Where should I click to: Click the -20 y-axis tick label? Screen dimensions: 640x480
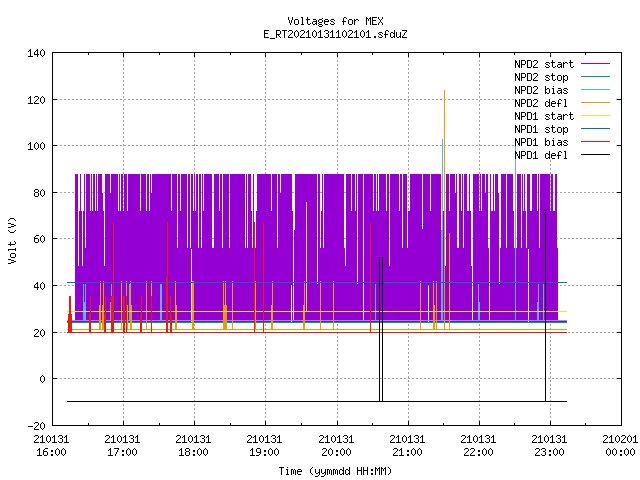(36, 426)
